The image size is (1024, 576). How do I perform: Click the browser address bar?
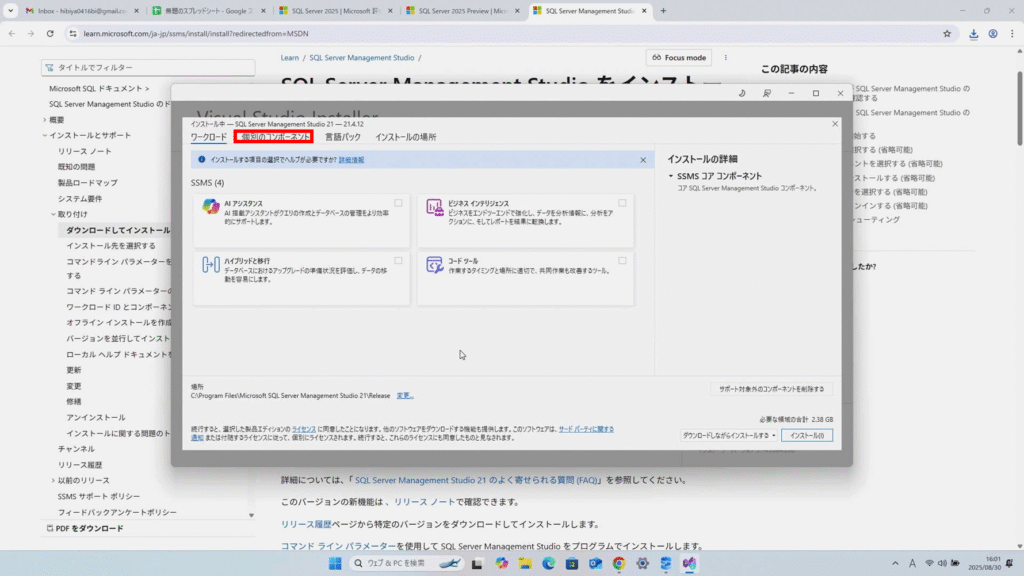(509, 33)
